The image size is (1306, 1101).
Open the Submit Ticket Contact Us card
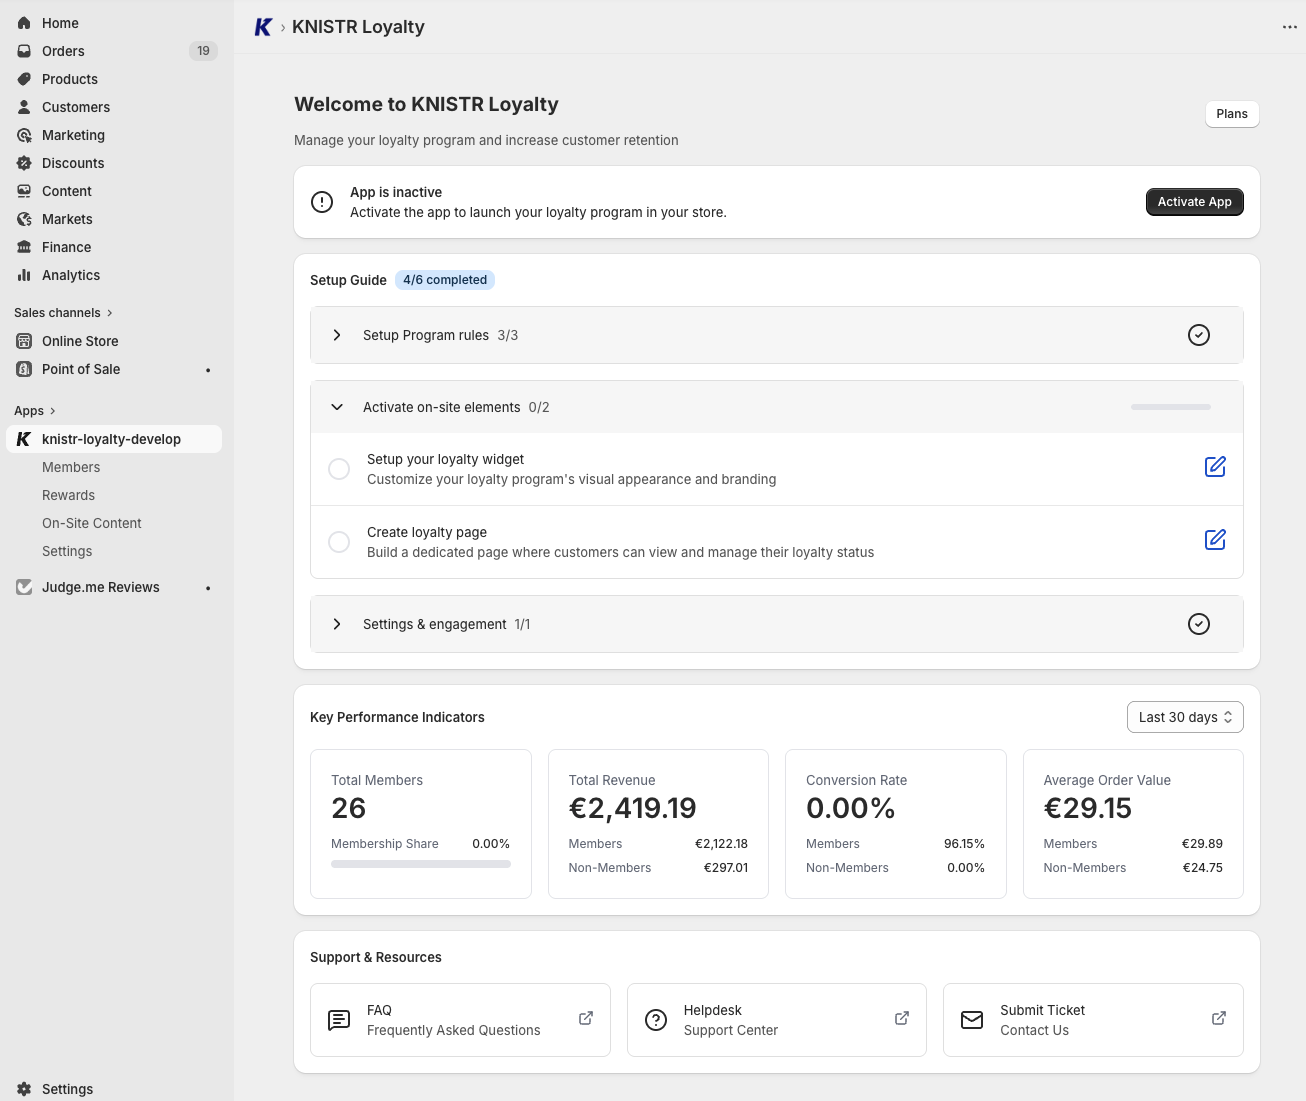click(x=1093, y=1020)
